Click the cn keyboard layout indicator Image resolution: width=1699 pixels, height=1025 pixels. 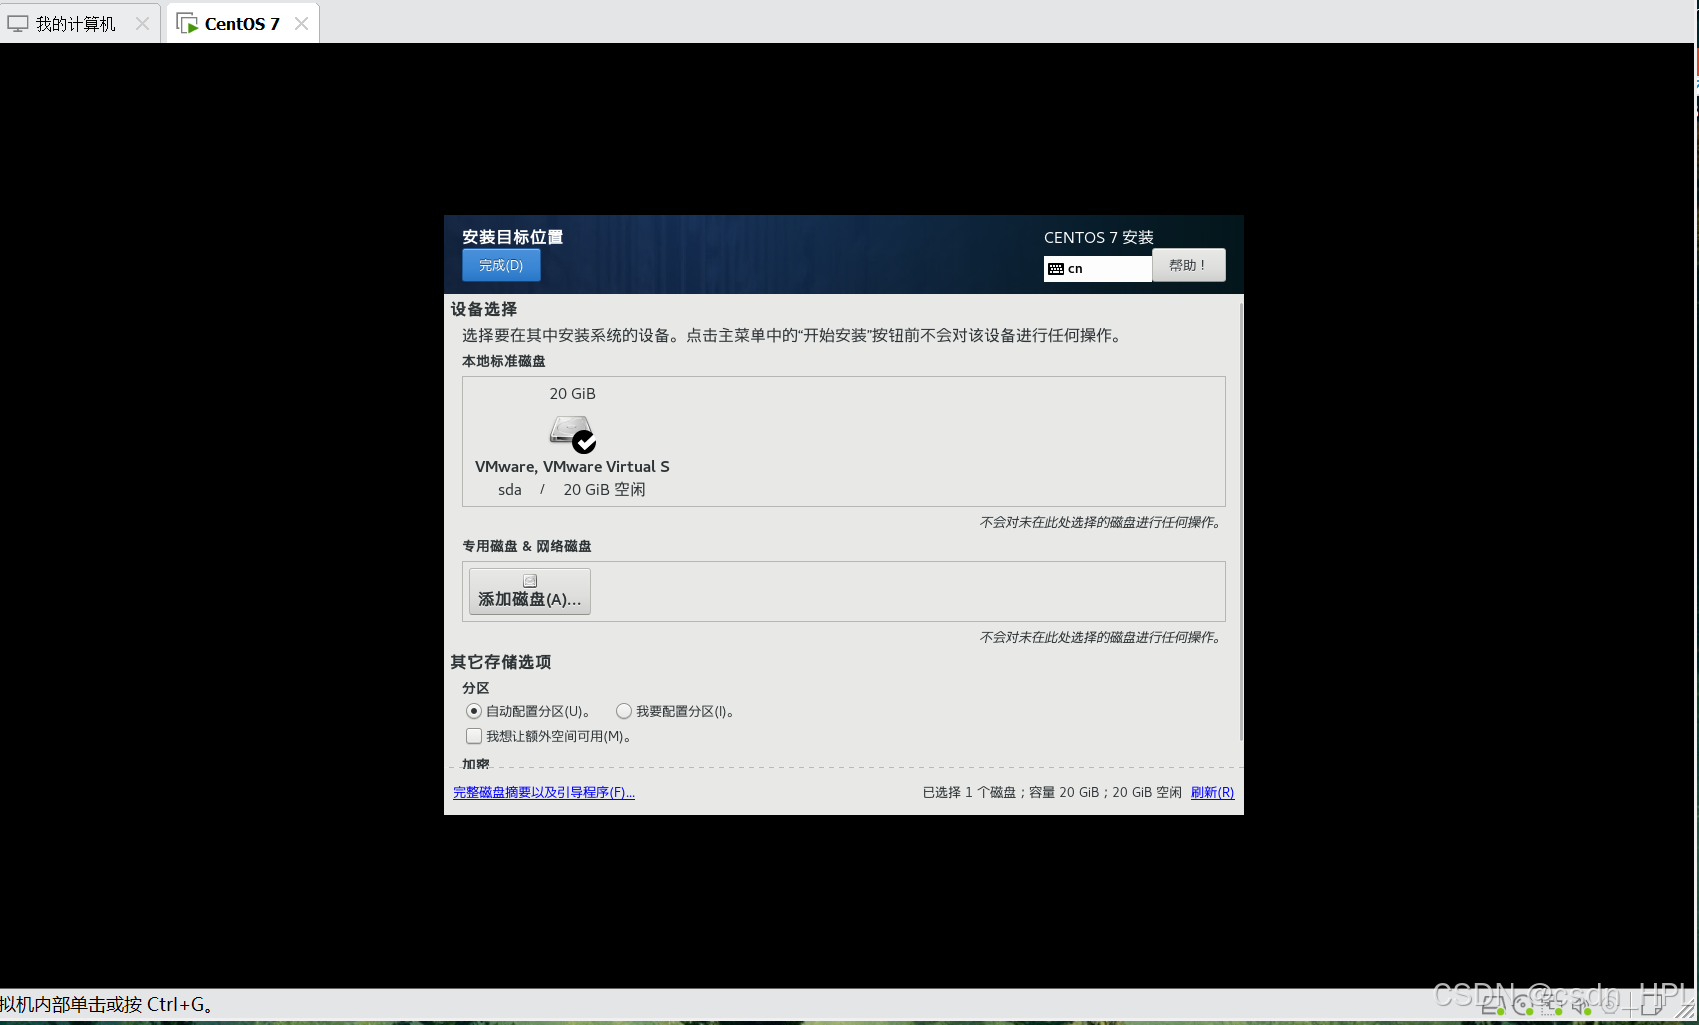tap(1097, 269)
